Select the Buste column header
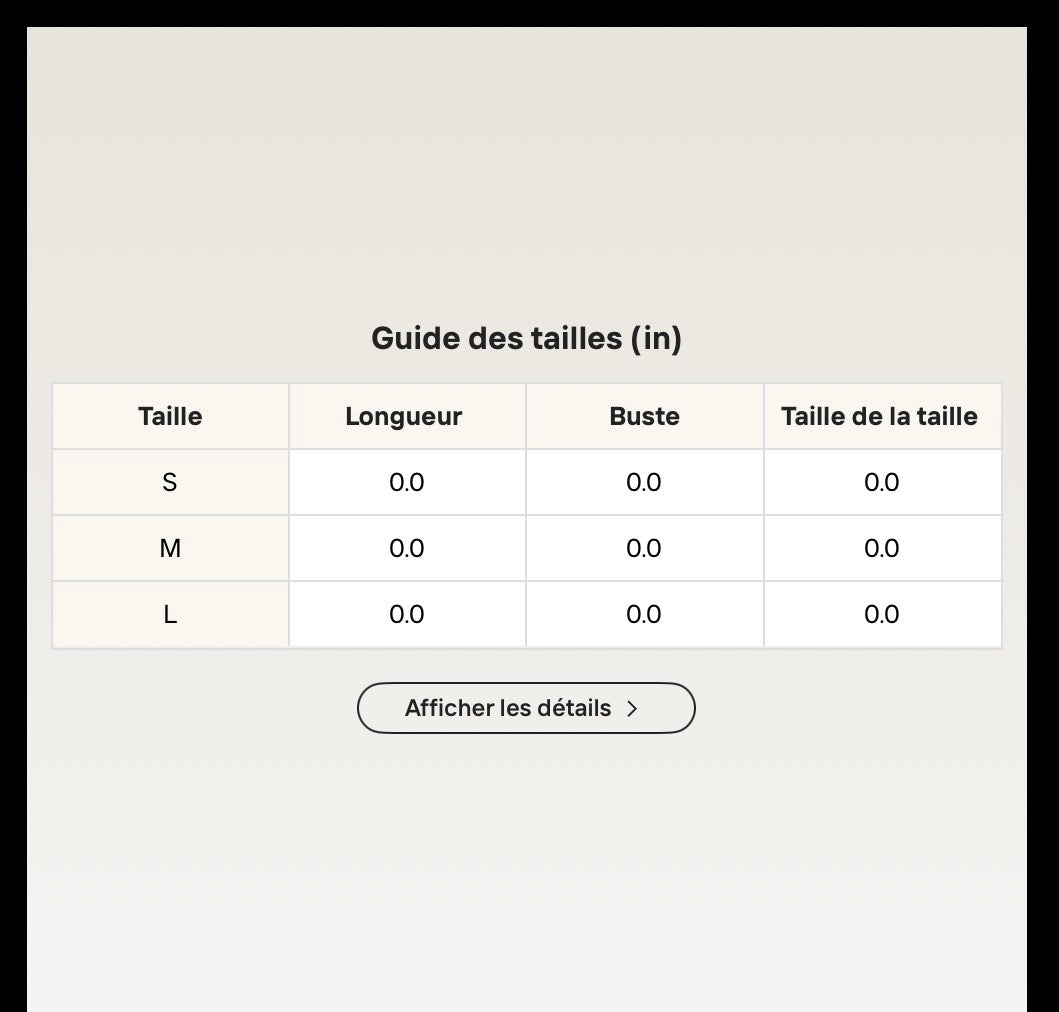This screenshot has height=1012, width=1059. point(645,416)
